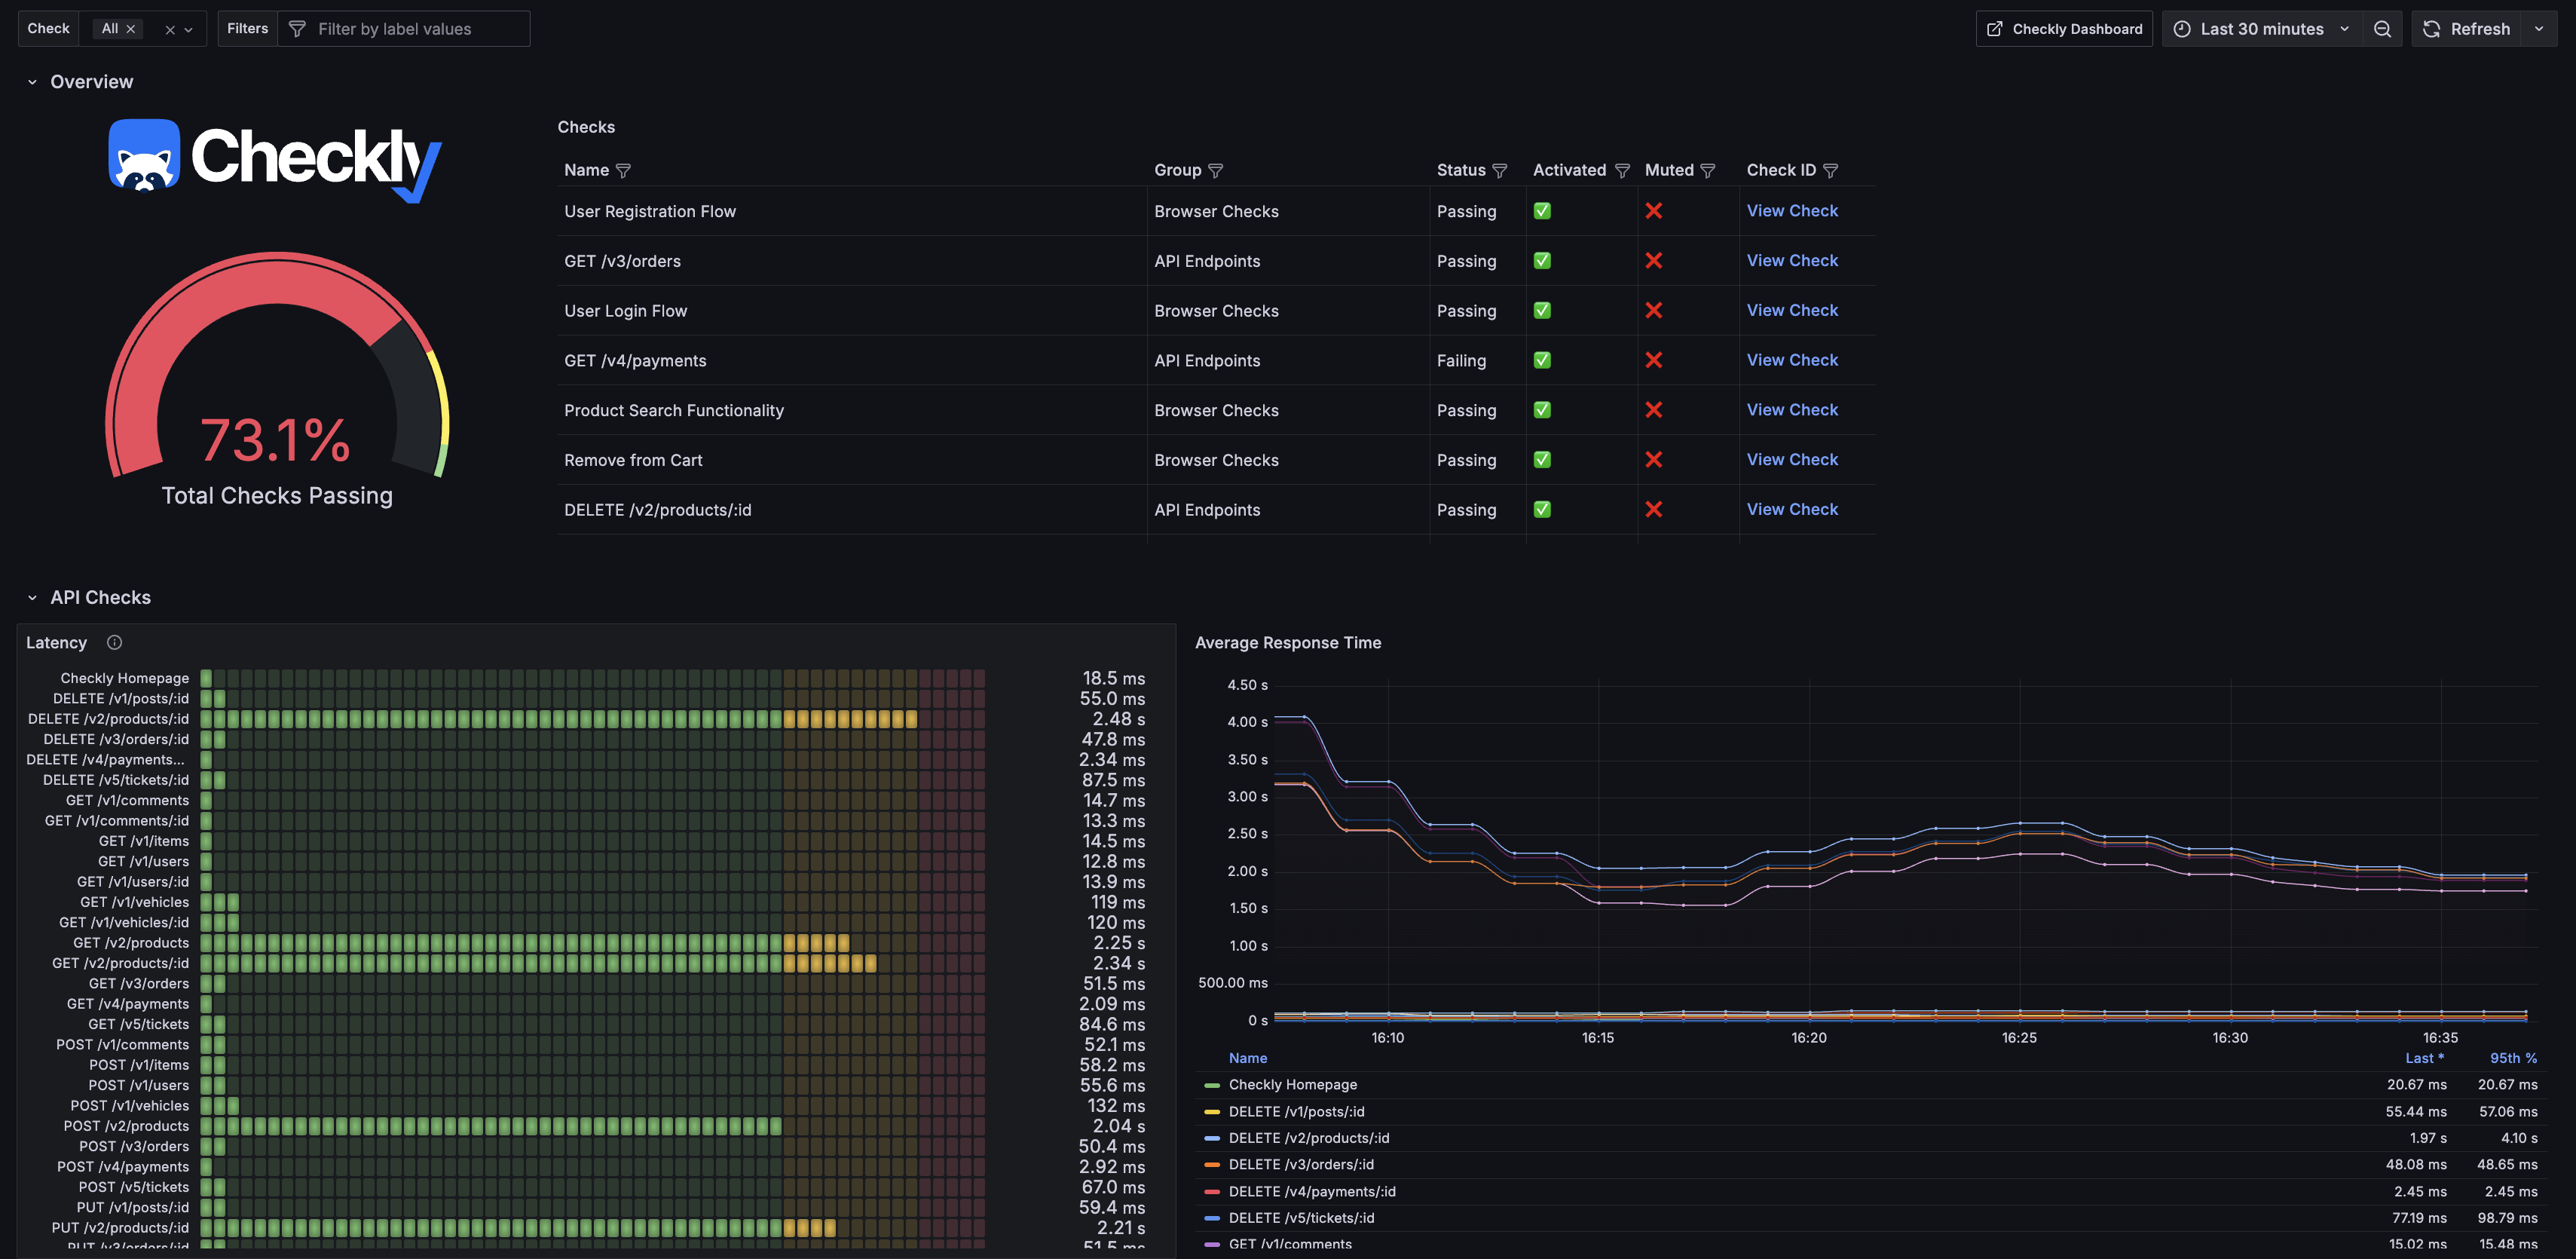Screen dimensions: 2576x1259
Task: Click the Group column filter icon
Action: tap(1215, 171)
